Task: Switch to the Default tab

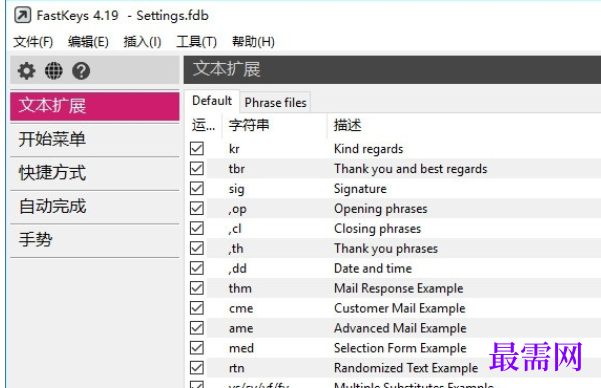Action: 212,101
